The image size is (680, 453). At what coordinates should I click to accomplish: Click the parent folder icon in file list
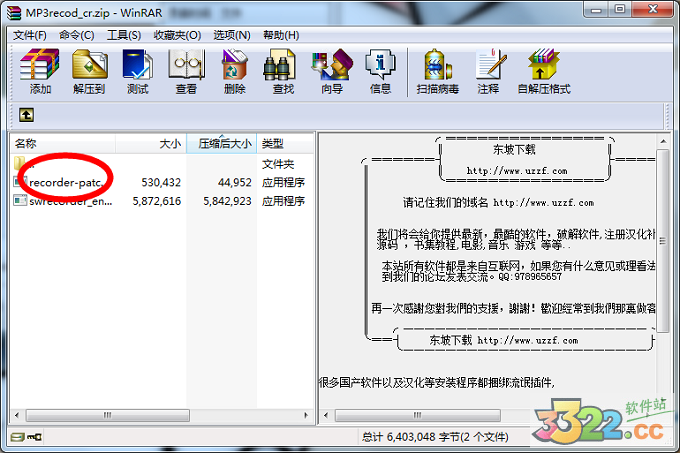click(20, 163)
